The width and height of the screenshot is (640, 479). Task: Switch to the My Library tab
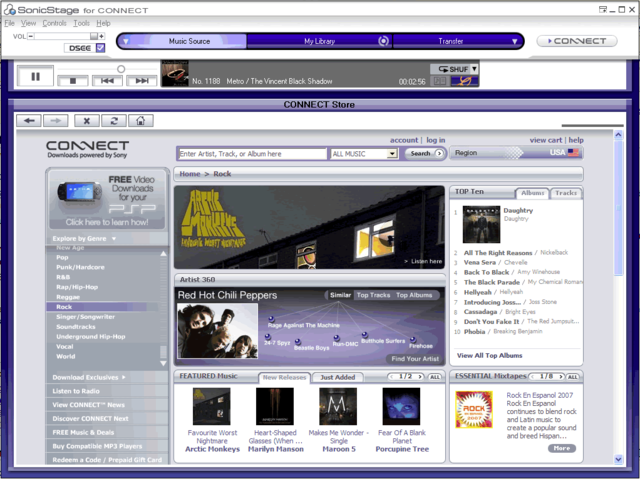pyautogui.click(x=319, y=41)
